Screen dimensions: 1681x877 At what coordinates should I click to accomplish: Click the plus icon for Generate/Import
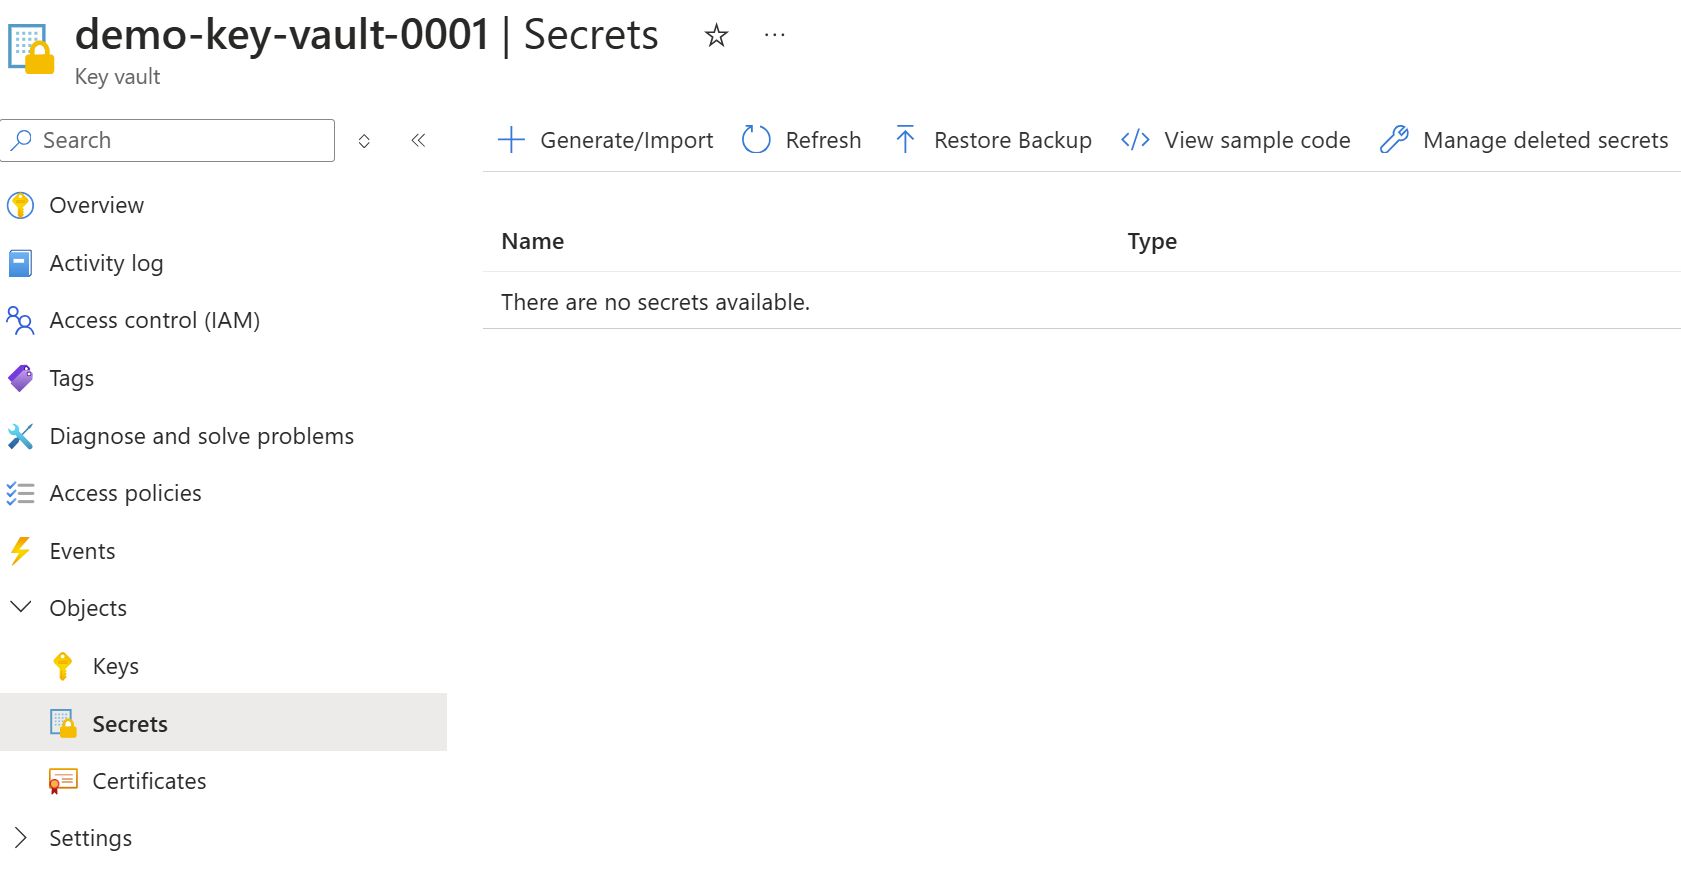click(511, 140)
